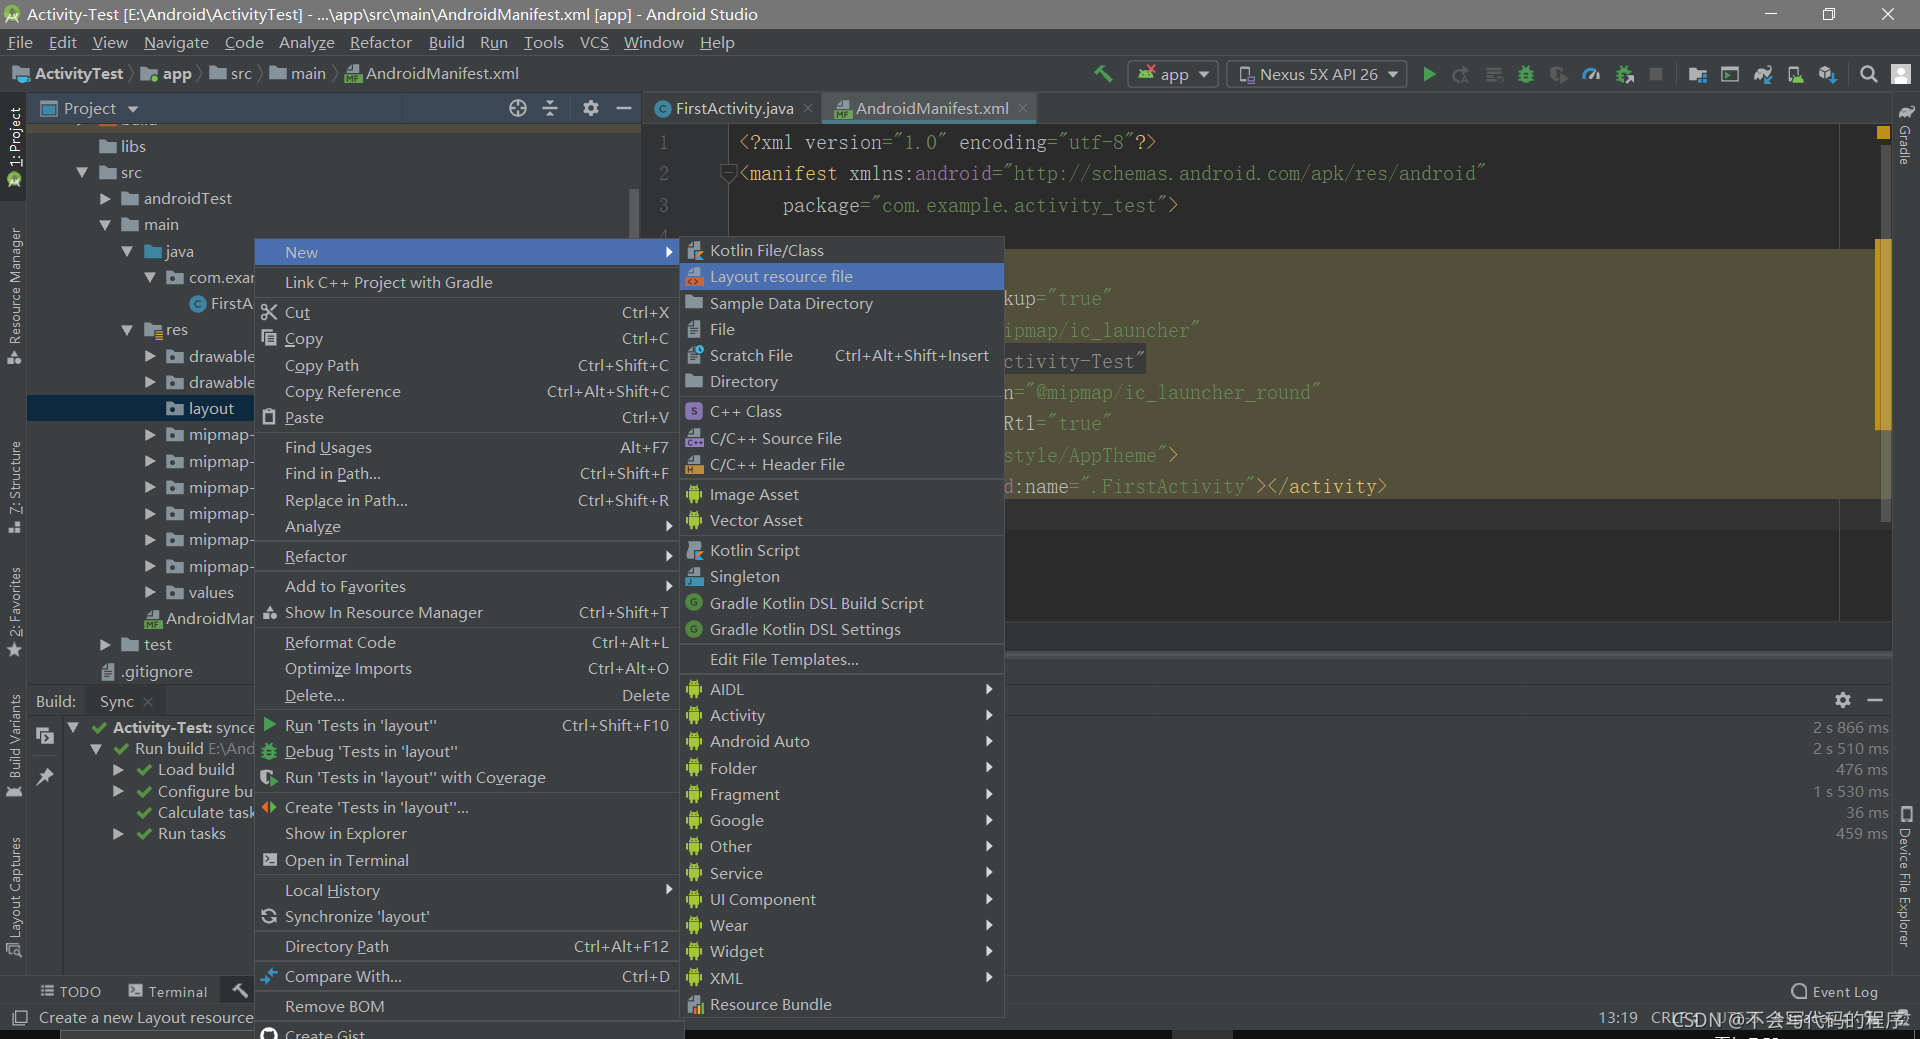
Task: Run the app with green play button
Action: click(x=1429, y=74)
